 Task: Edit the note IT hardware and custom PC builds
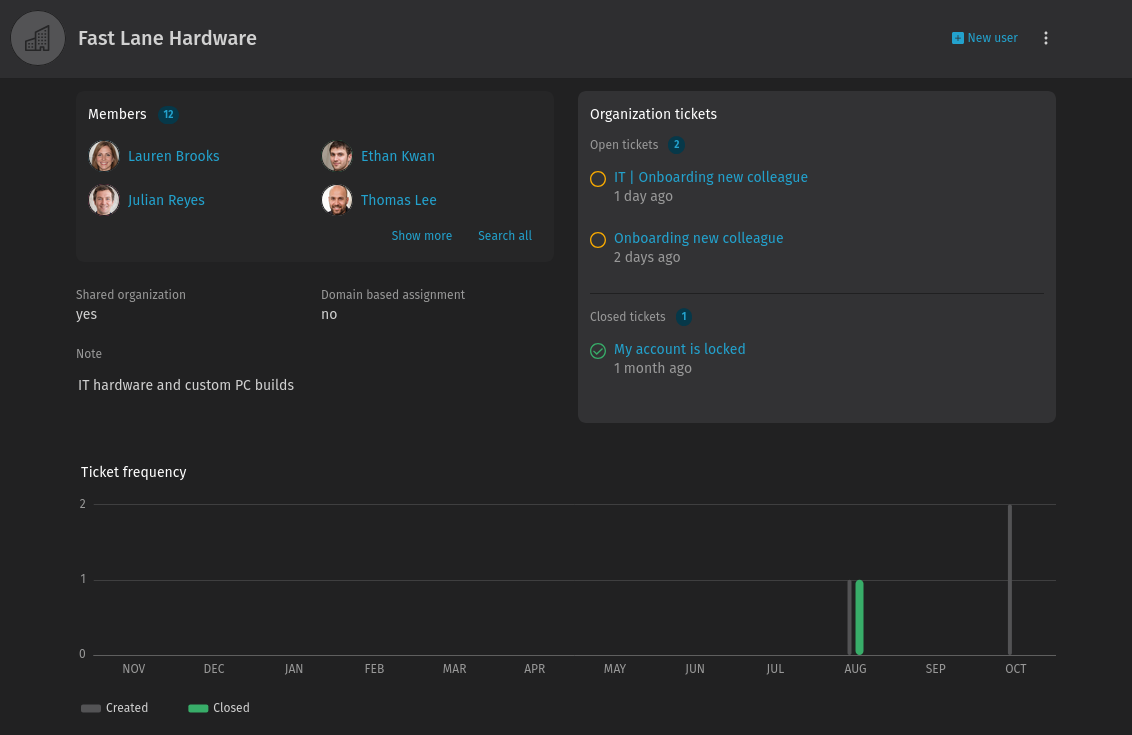(186, 385)
